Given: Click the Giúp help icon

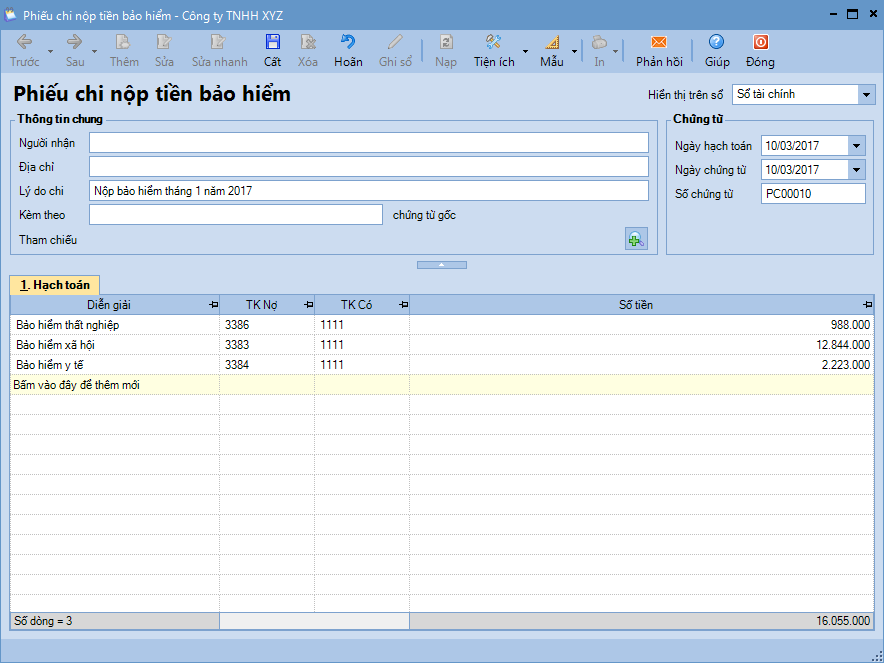Looking at the screenshot, I should pyautogui.click(x=716, y=42).
